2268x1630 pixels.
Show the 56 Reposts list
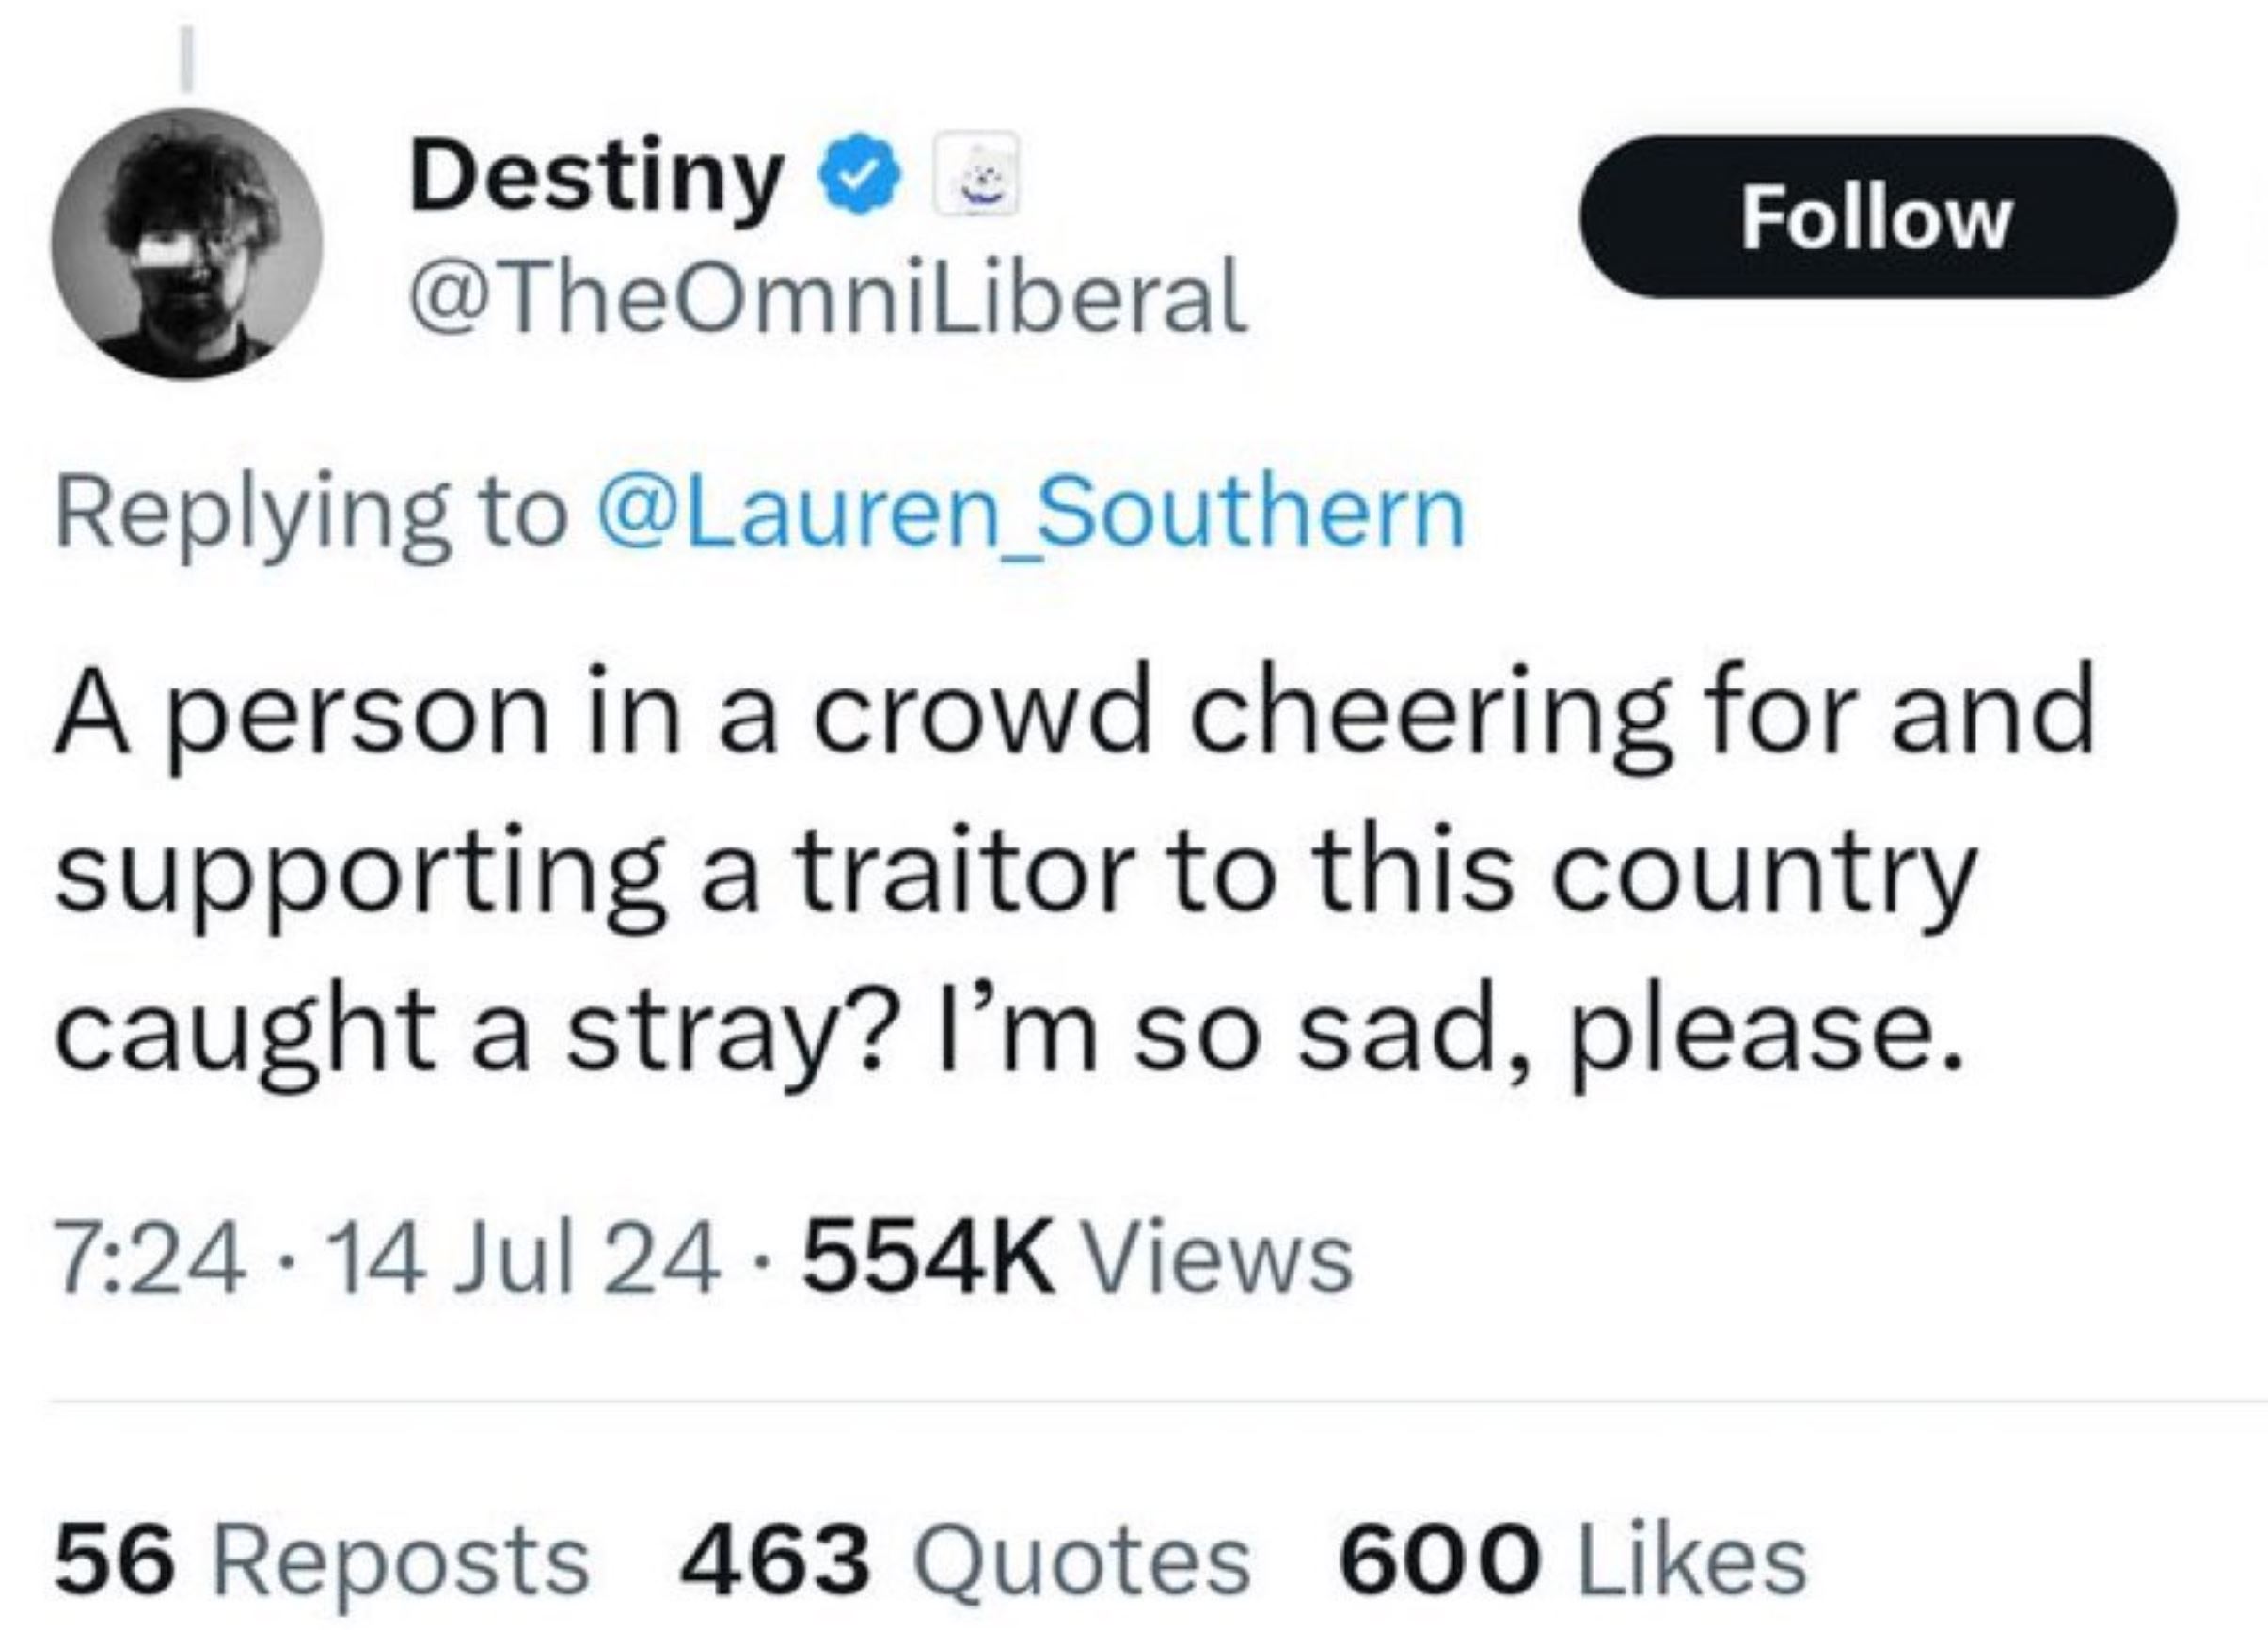point(321,1562)
